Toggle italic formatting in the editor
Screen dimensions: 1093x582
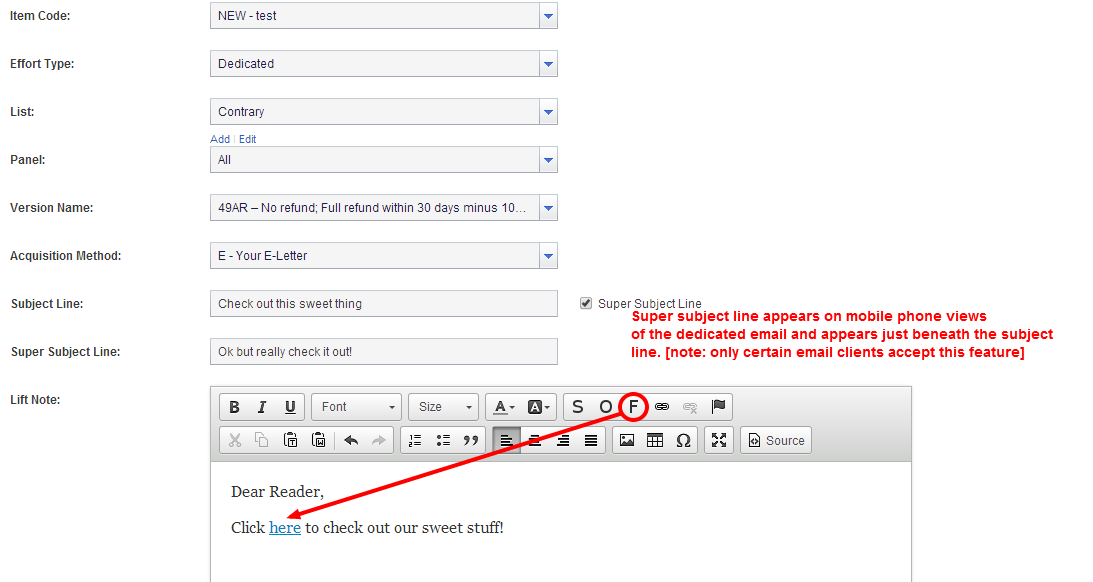[x=262, y=407]
